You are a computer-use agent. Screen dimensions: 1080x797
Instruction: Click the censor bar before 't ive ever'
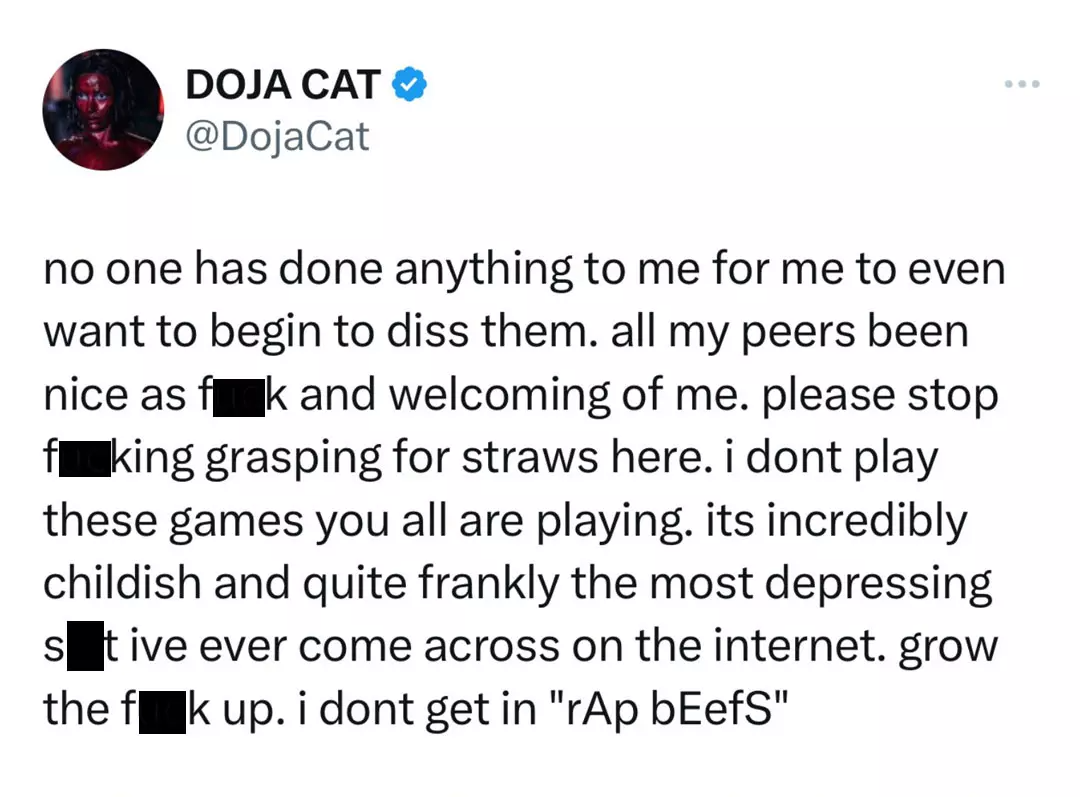pos(85,645)
